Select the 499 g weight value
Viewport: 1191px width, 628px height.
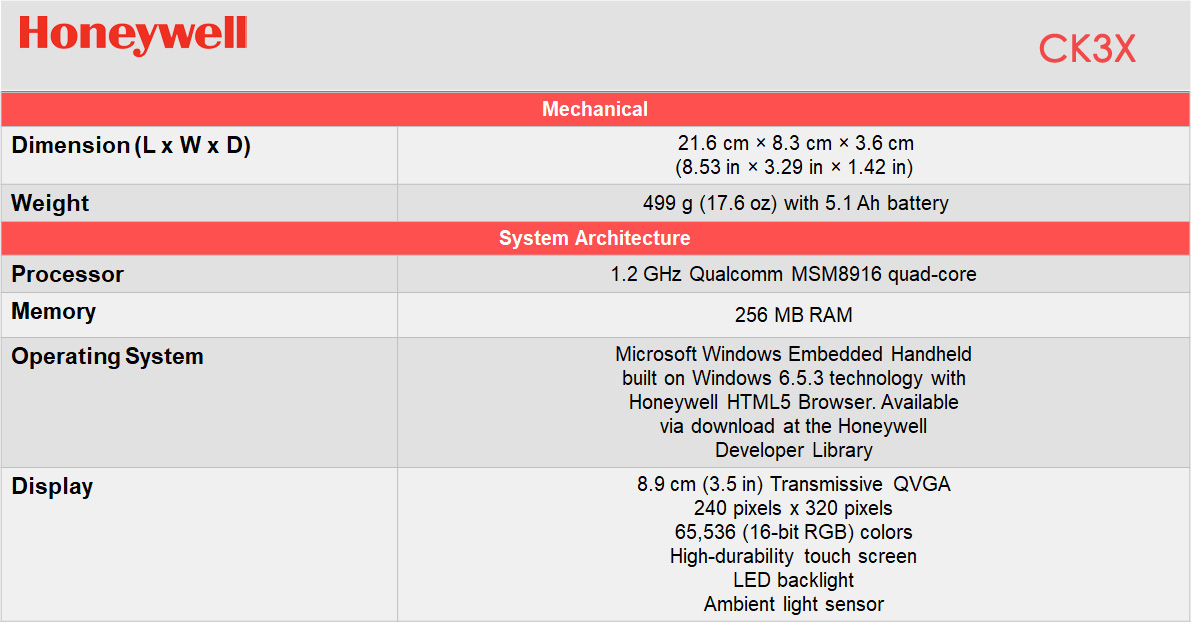pyautogui.click(x=795, y=204)
